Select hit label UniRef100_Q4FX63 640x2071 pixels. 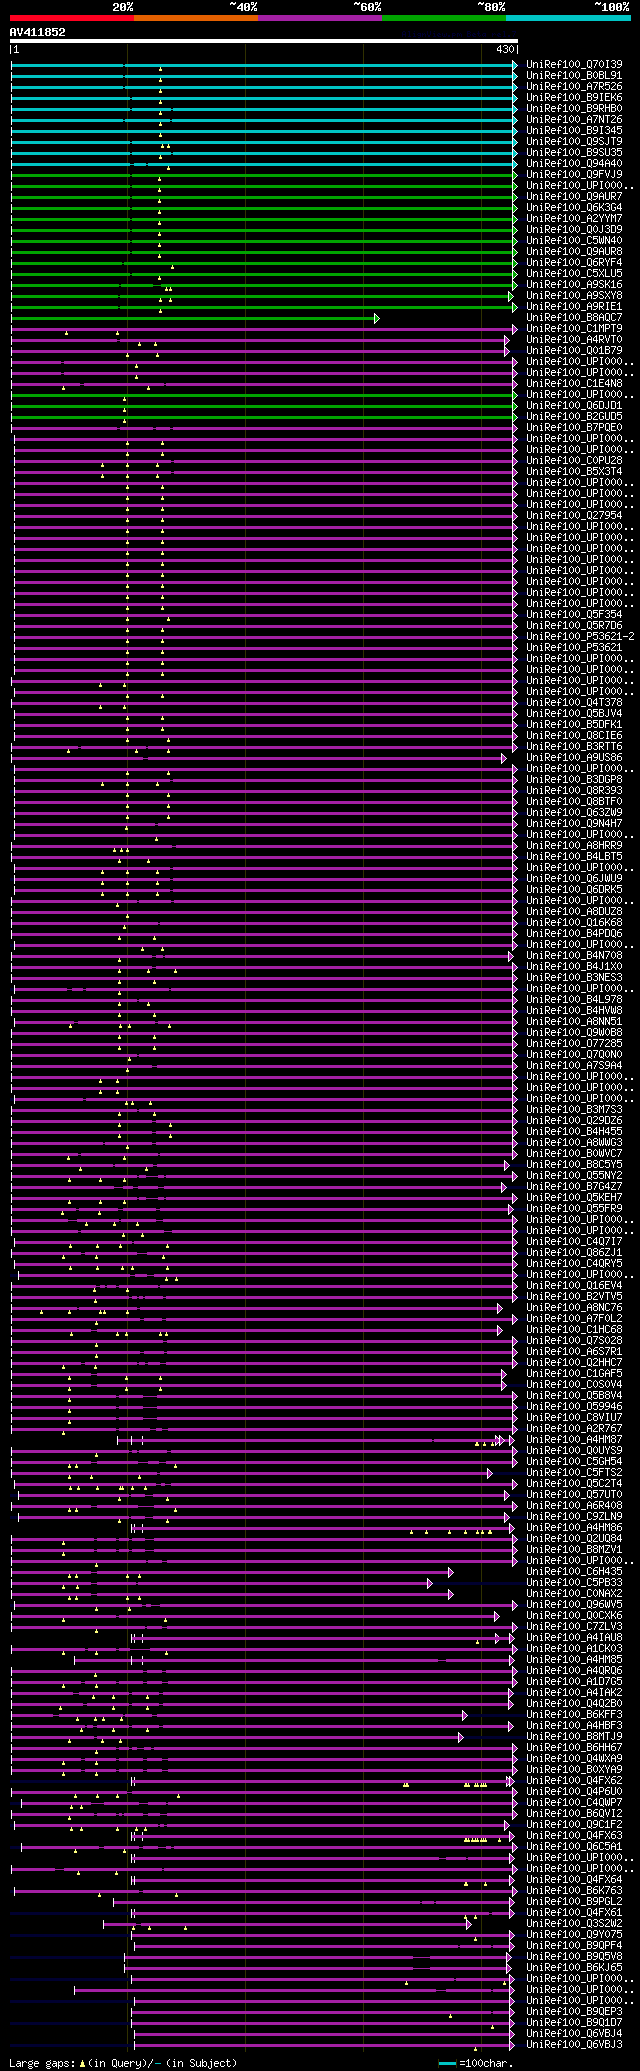[574, 1835]
